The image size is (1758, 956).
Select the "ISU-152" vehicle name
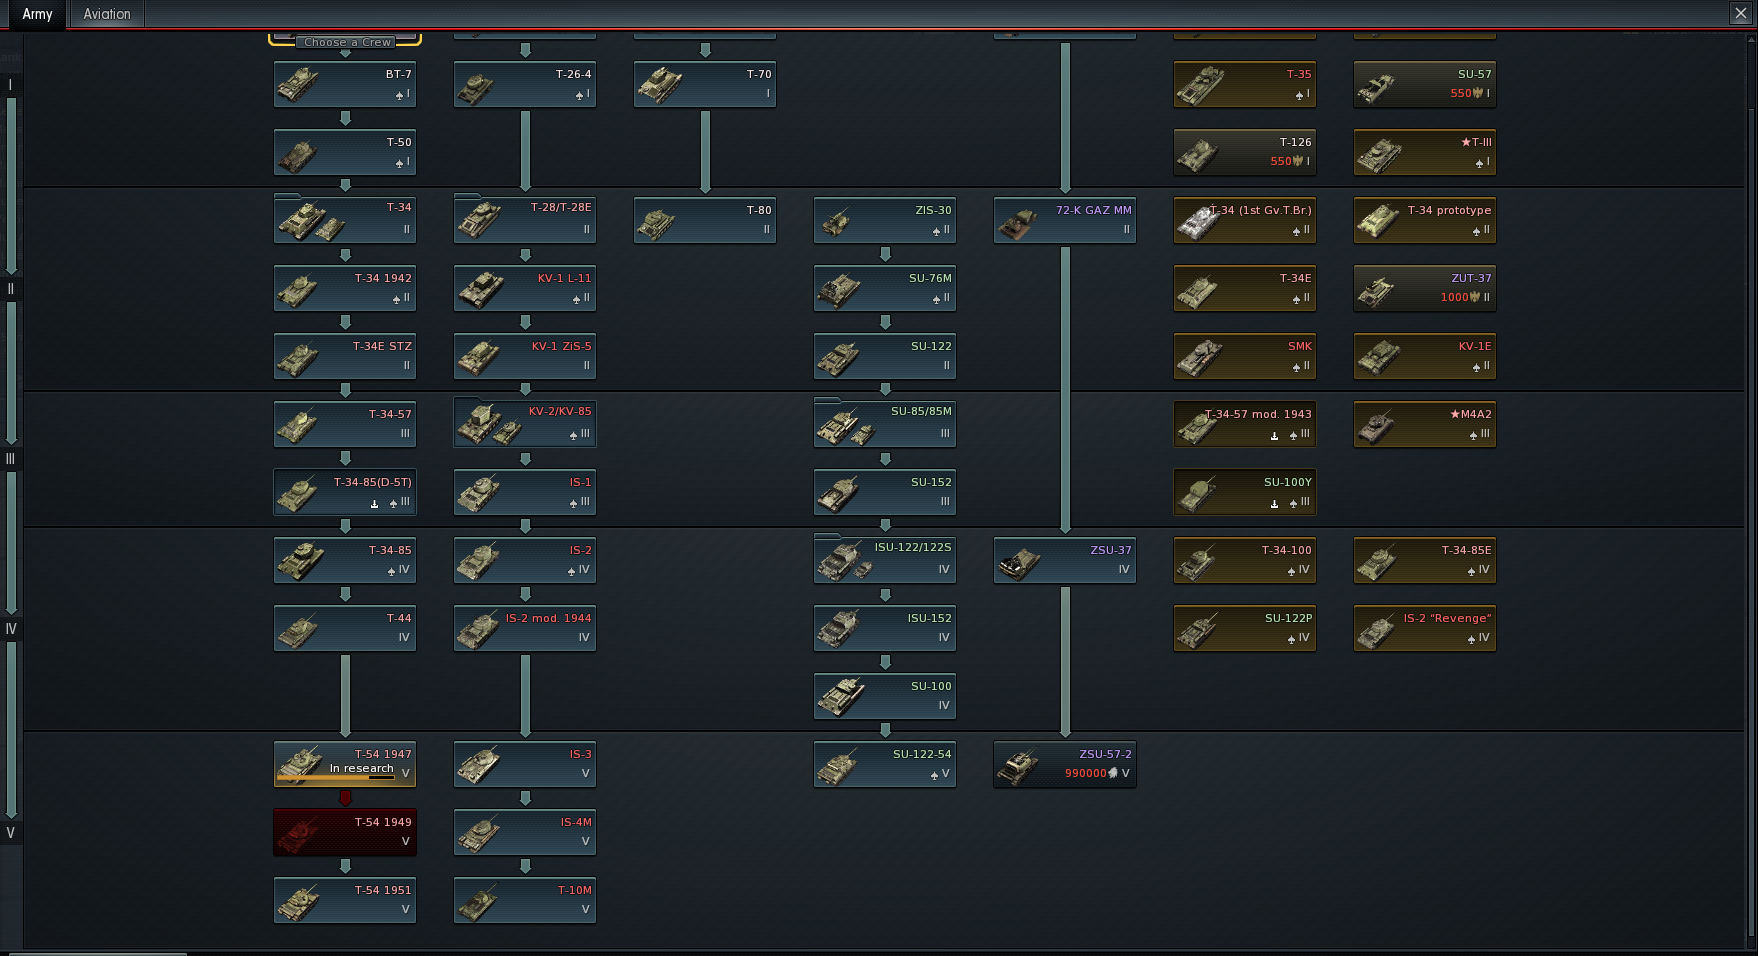pyautogui.click(x=930, y=618)
